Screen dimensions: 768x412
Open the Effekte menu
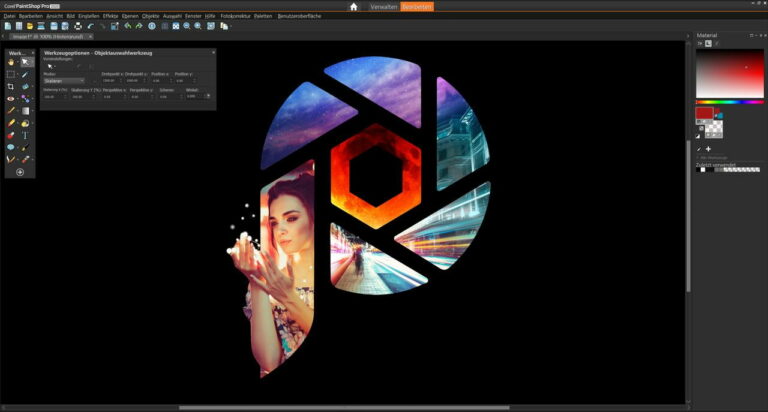pos(110,16)
